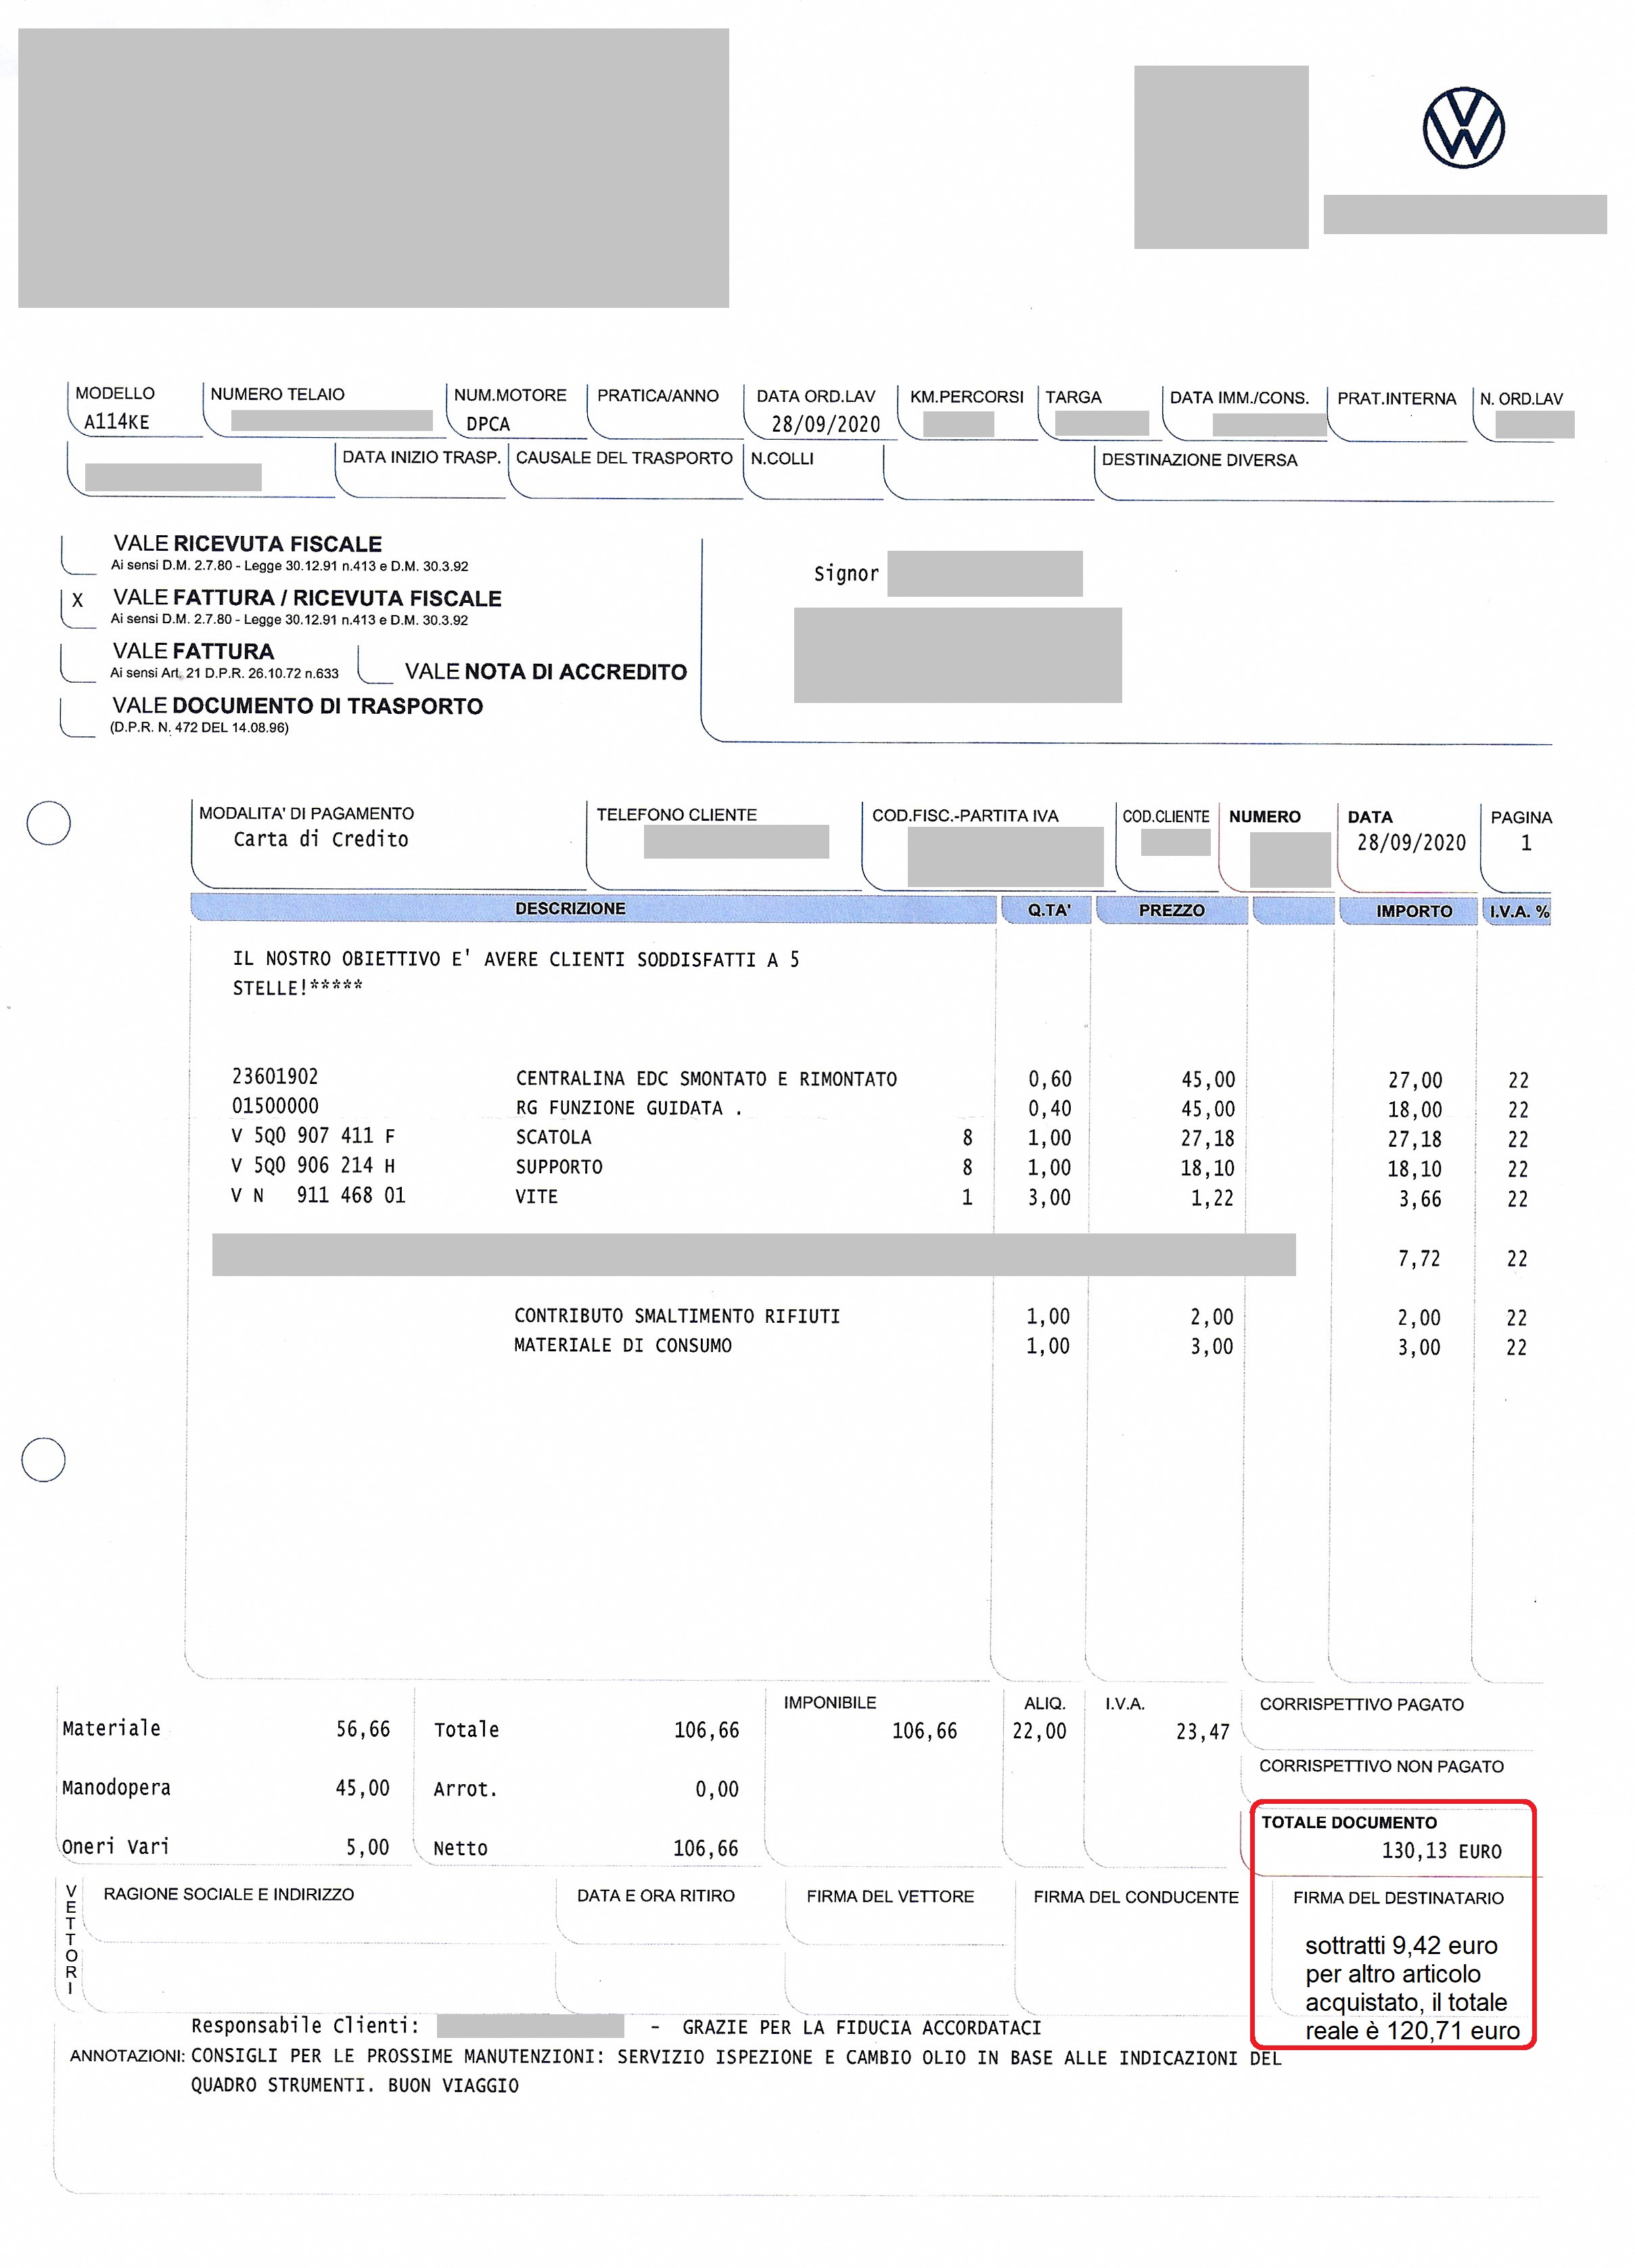Click the Materiale total 56,66

click(363, 1729)
